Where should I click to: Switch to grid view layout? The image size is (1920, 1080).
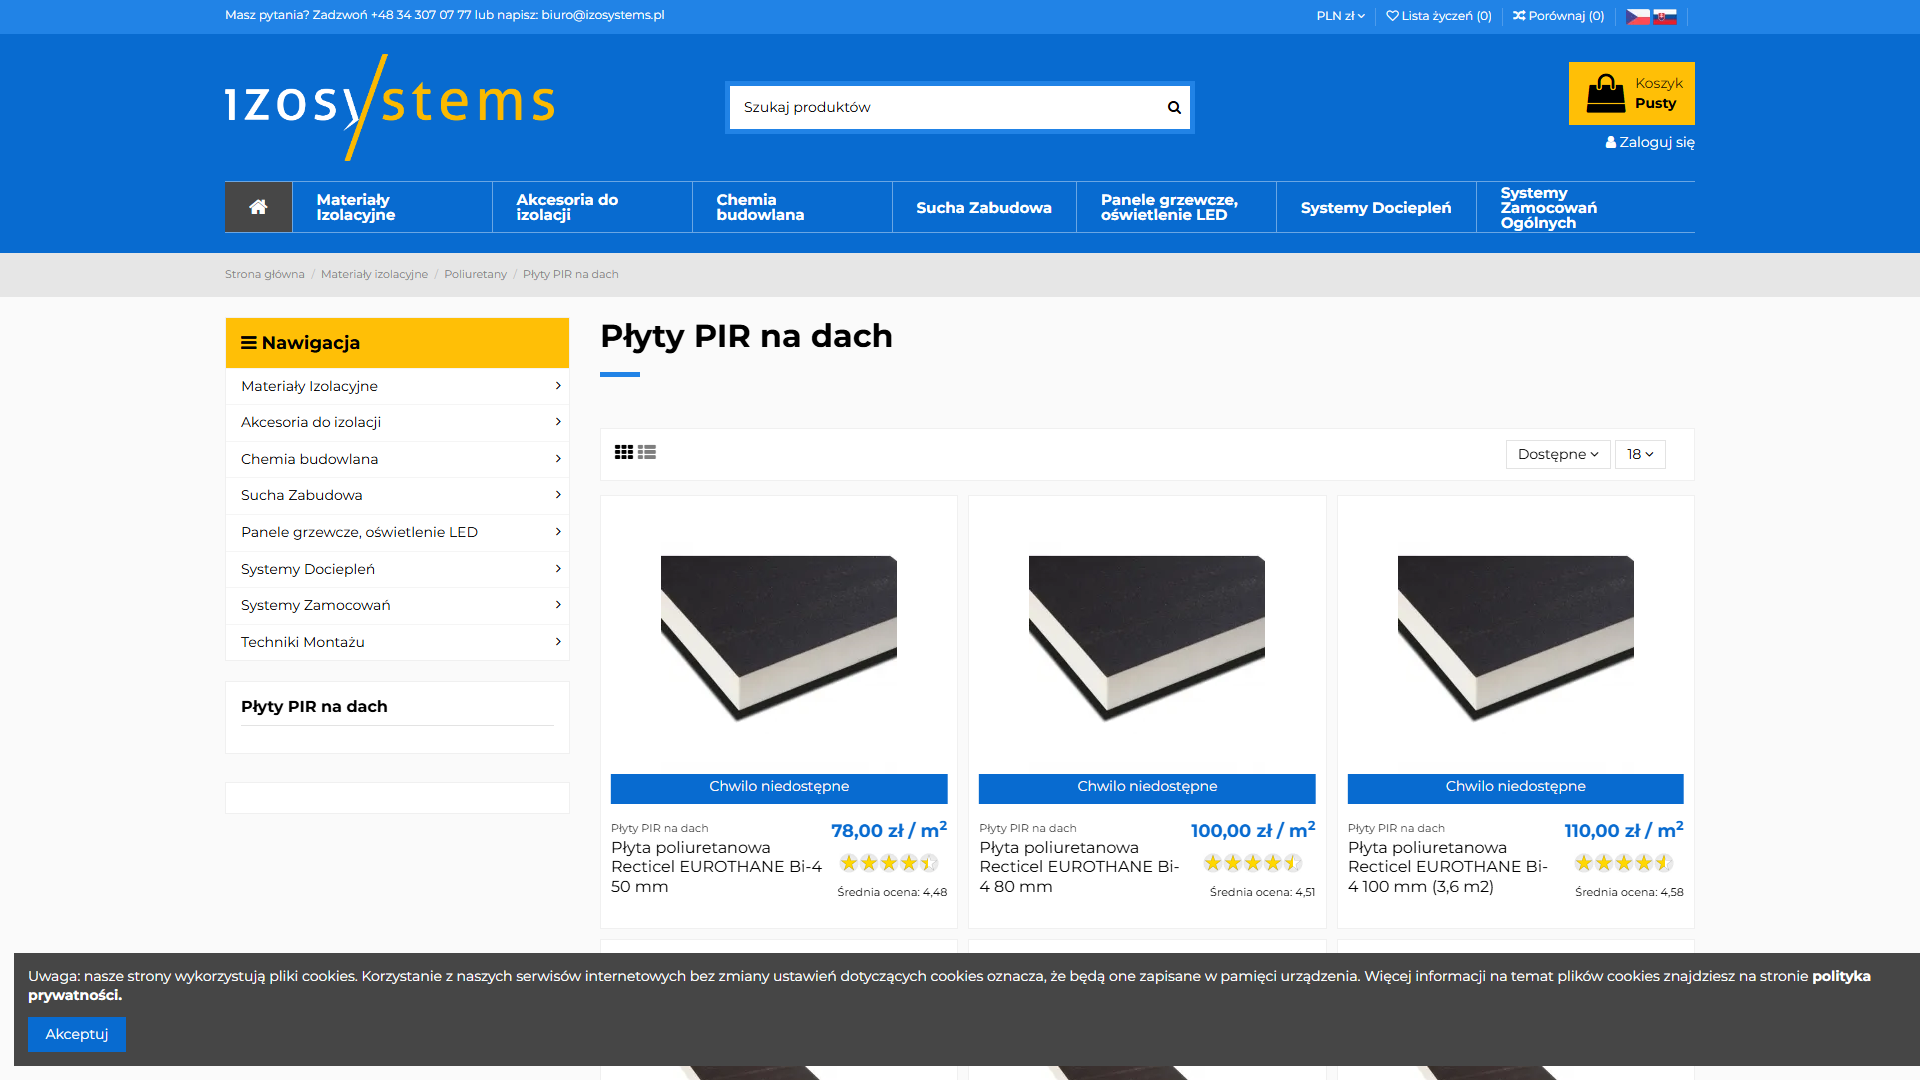pyautogui.click(x=624, y=452)
